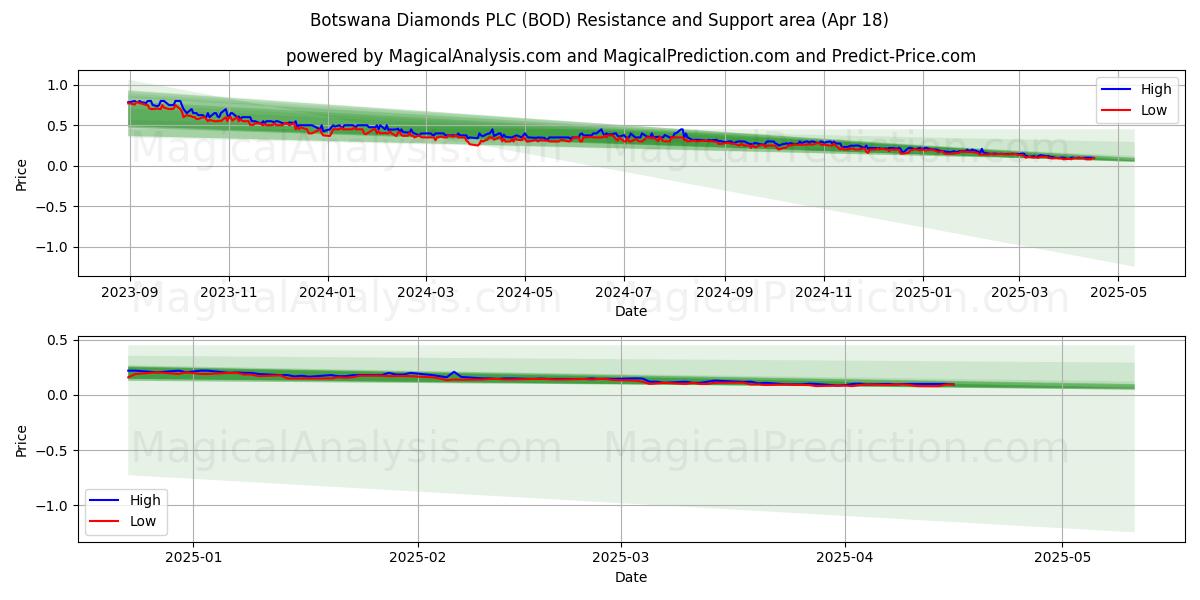Click the '2024-07' date tick label
Image resolution: width=1200 pixels, height=600 pixels.
[624, 293]
